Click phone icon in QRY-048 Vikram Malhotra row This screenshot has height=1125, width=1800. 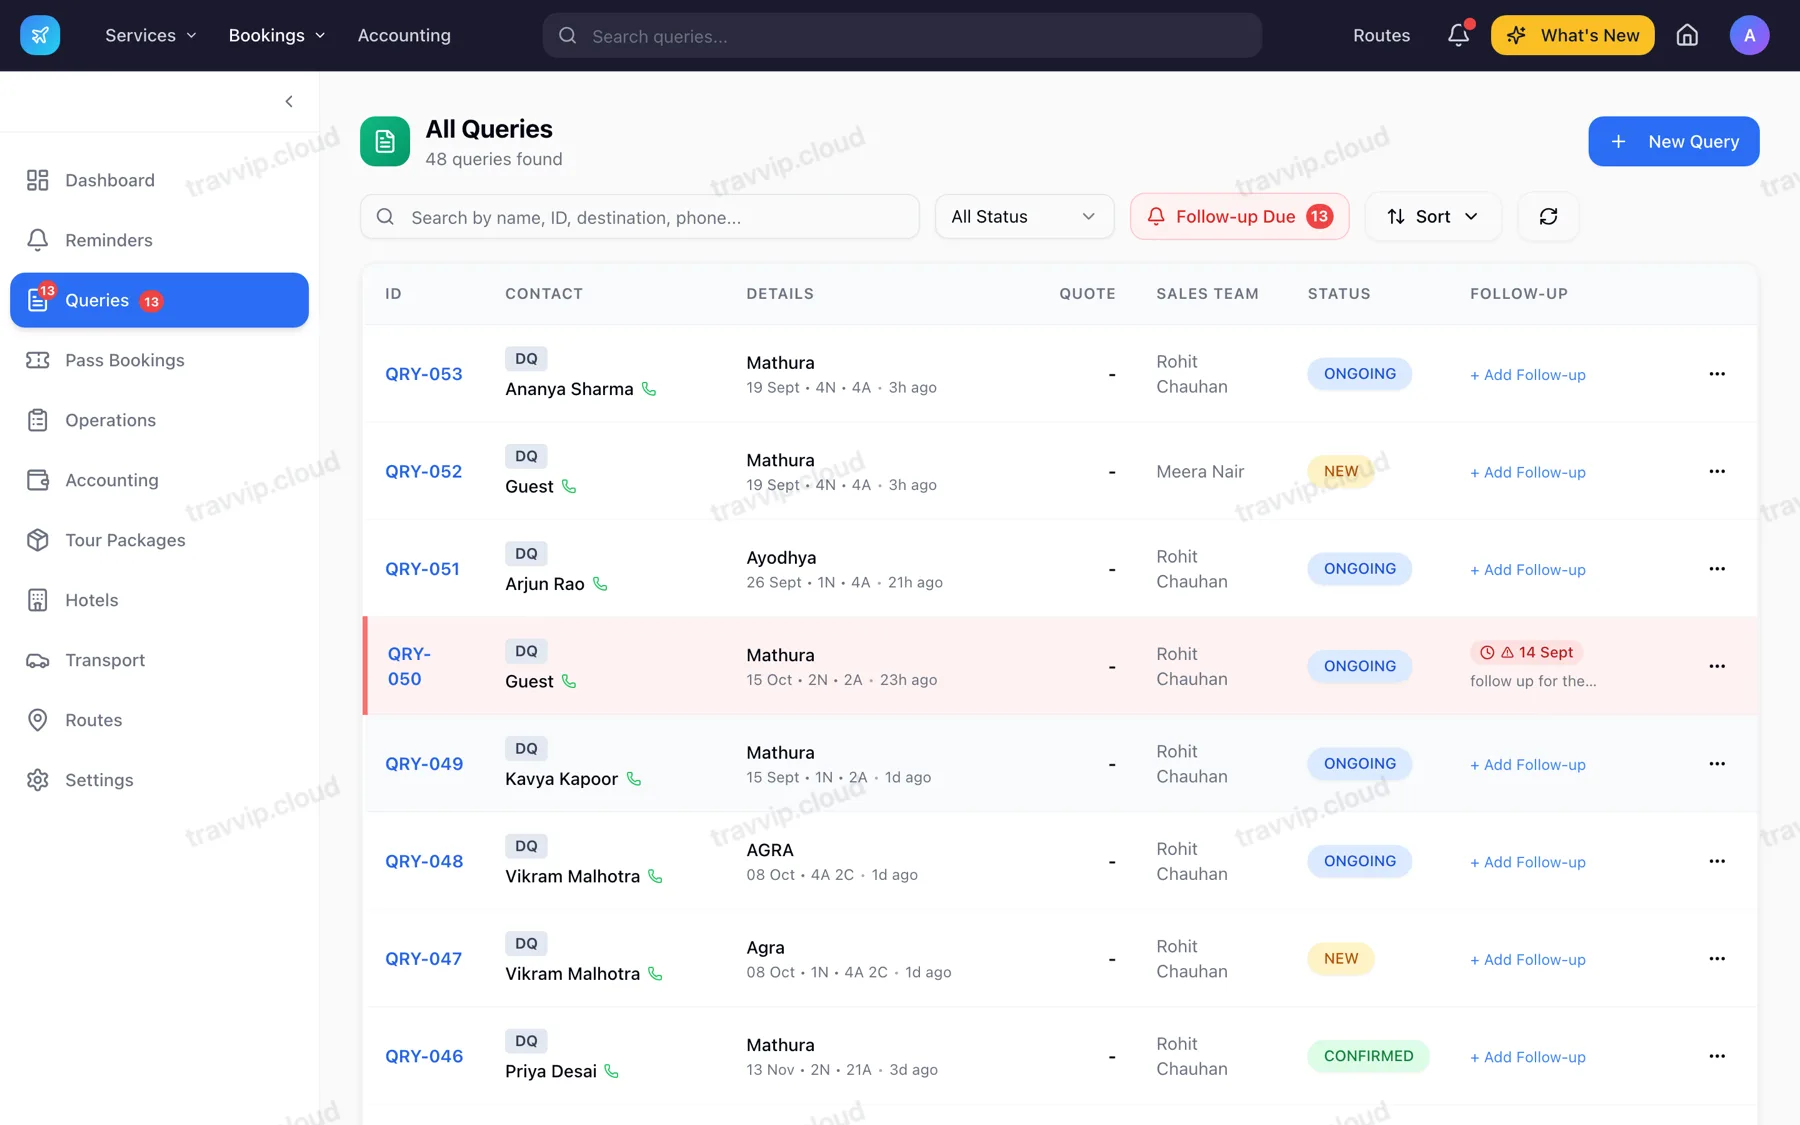(656, 876)
